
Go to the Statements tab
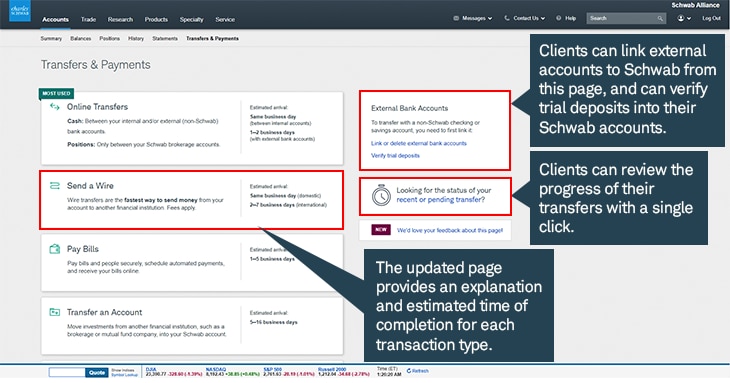[165, 39]
